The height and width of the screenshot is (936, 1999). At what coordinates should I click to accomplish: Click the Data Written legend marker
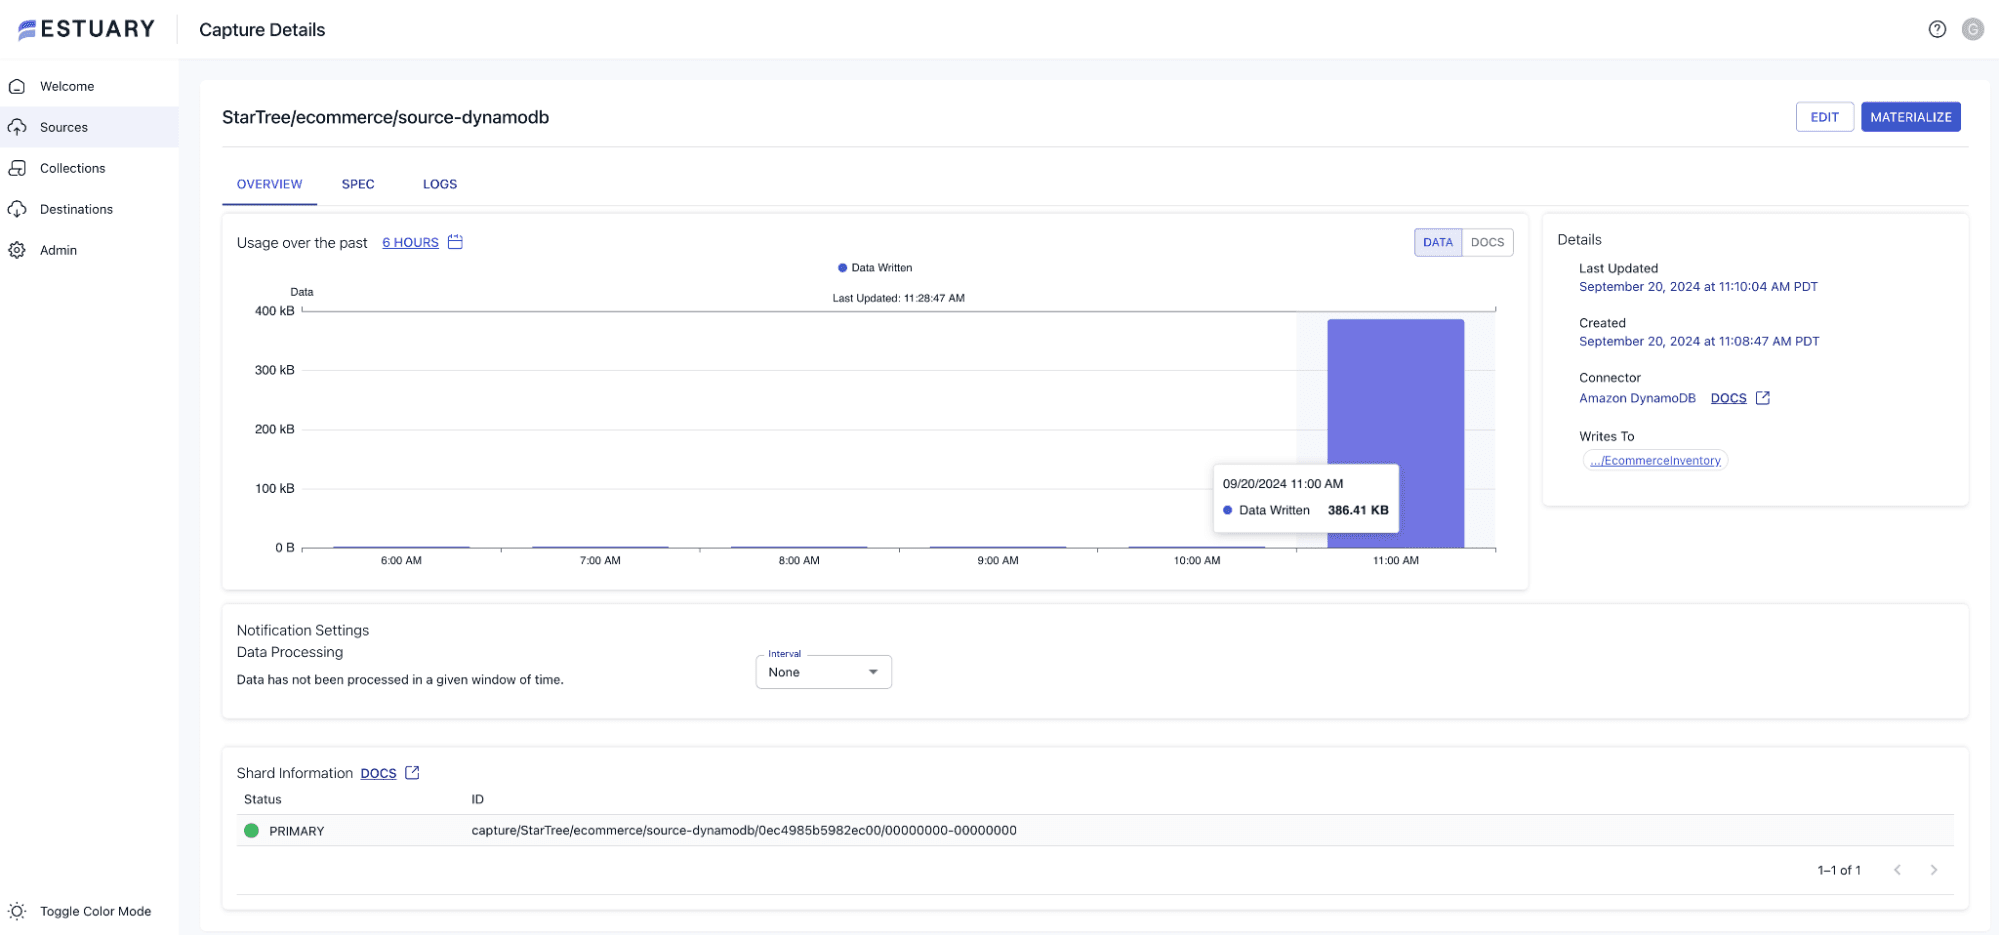[x=841, y=267]
